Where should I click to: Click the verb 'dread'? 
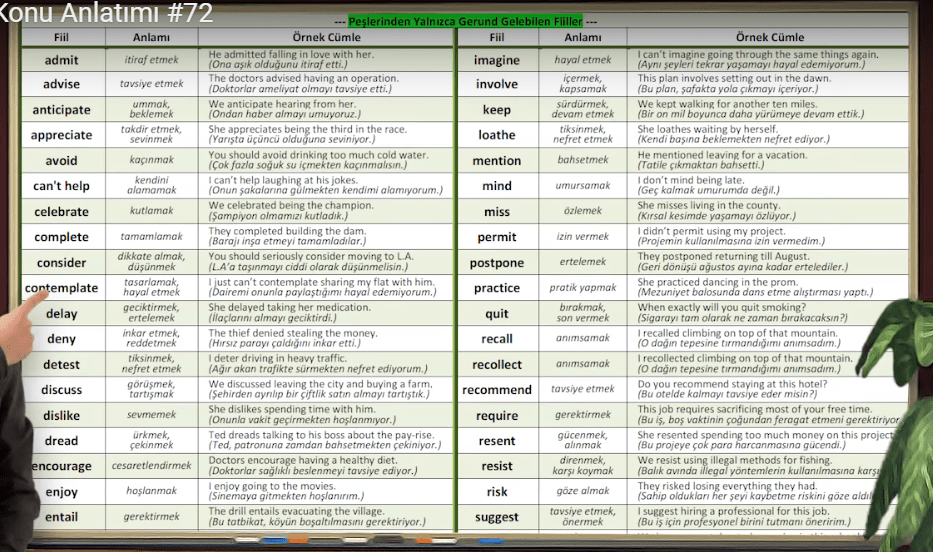(x=61, y=441)
